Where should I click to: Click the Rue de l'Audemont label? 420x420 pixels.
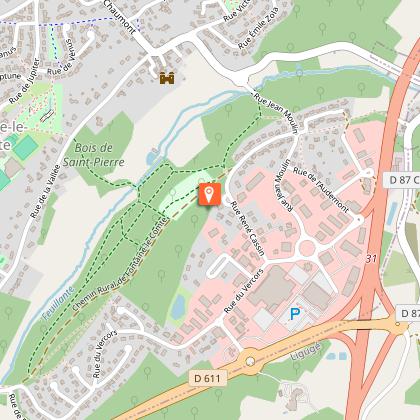coord(321,190)
